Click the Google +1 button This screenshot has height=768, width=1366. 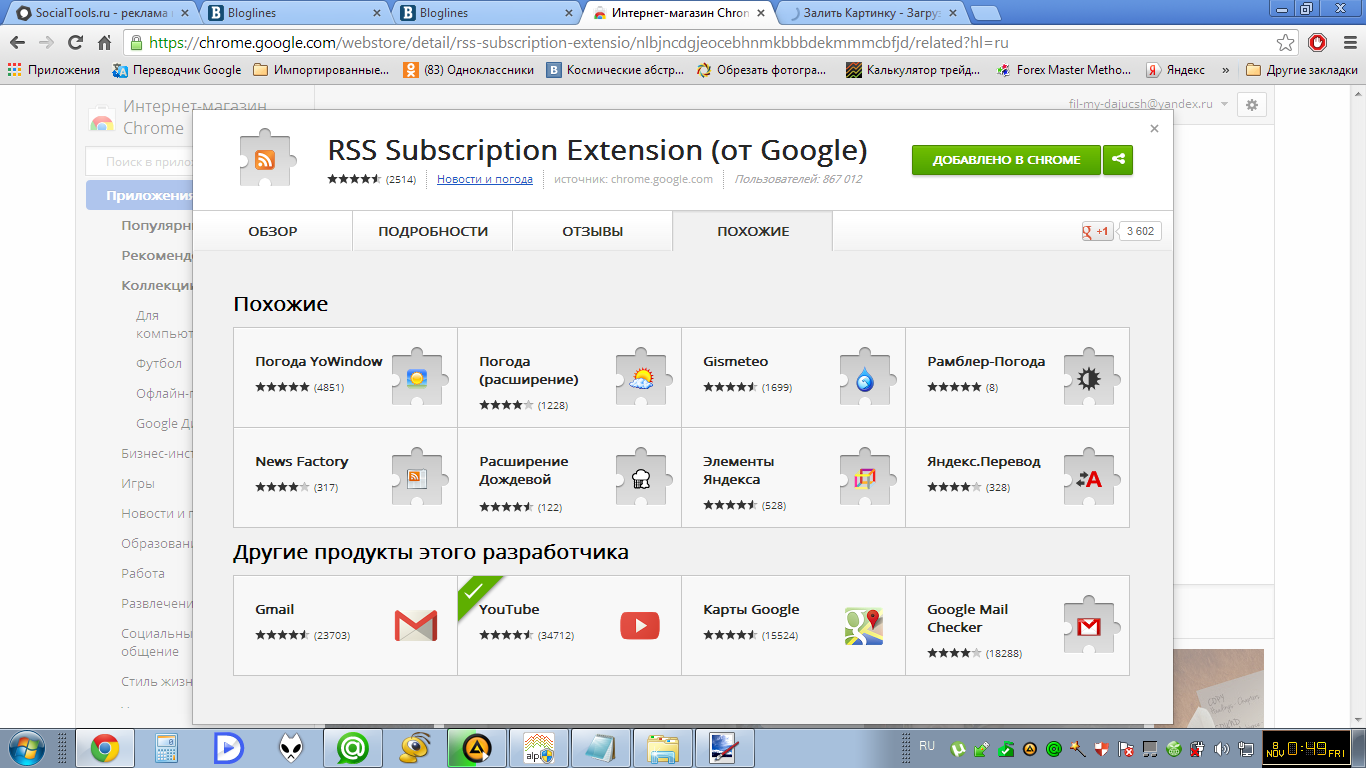click(1097, 231)
